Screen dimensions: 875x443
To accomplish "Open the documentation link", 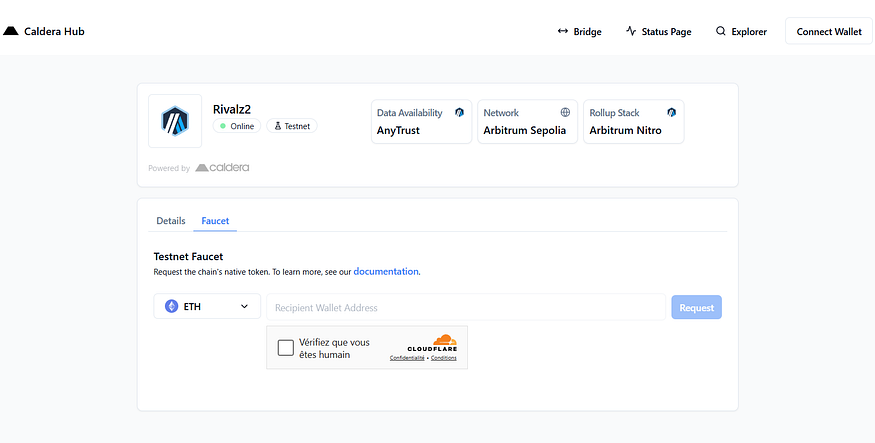I will coord(386,272).
